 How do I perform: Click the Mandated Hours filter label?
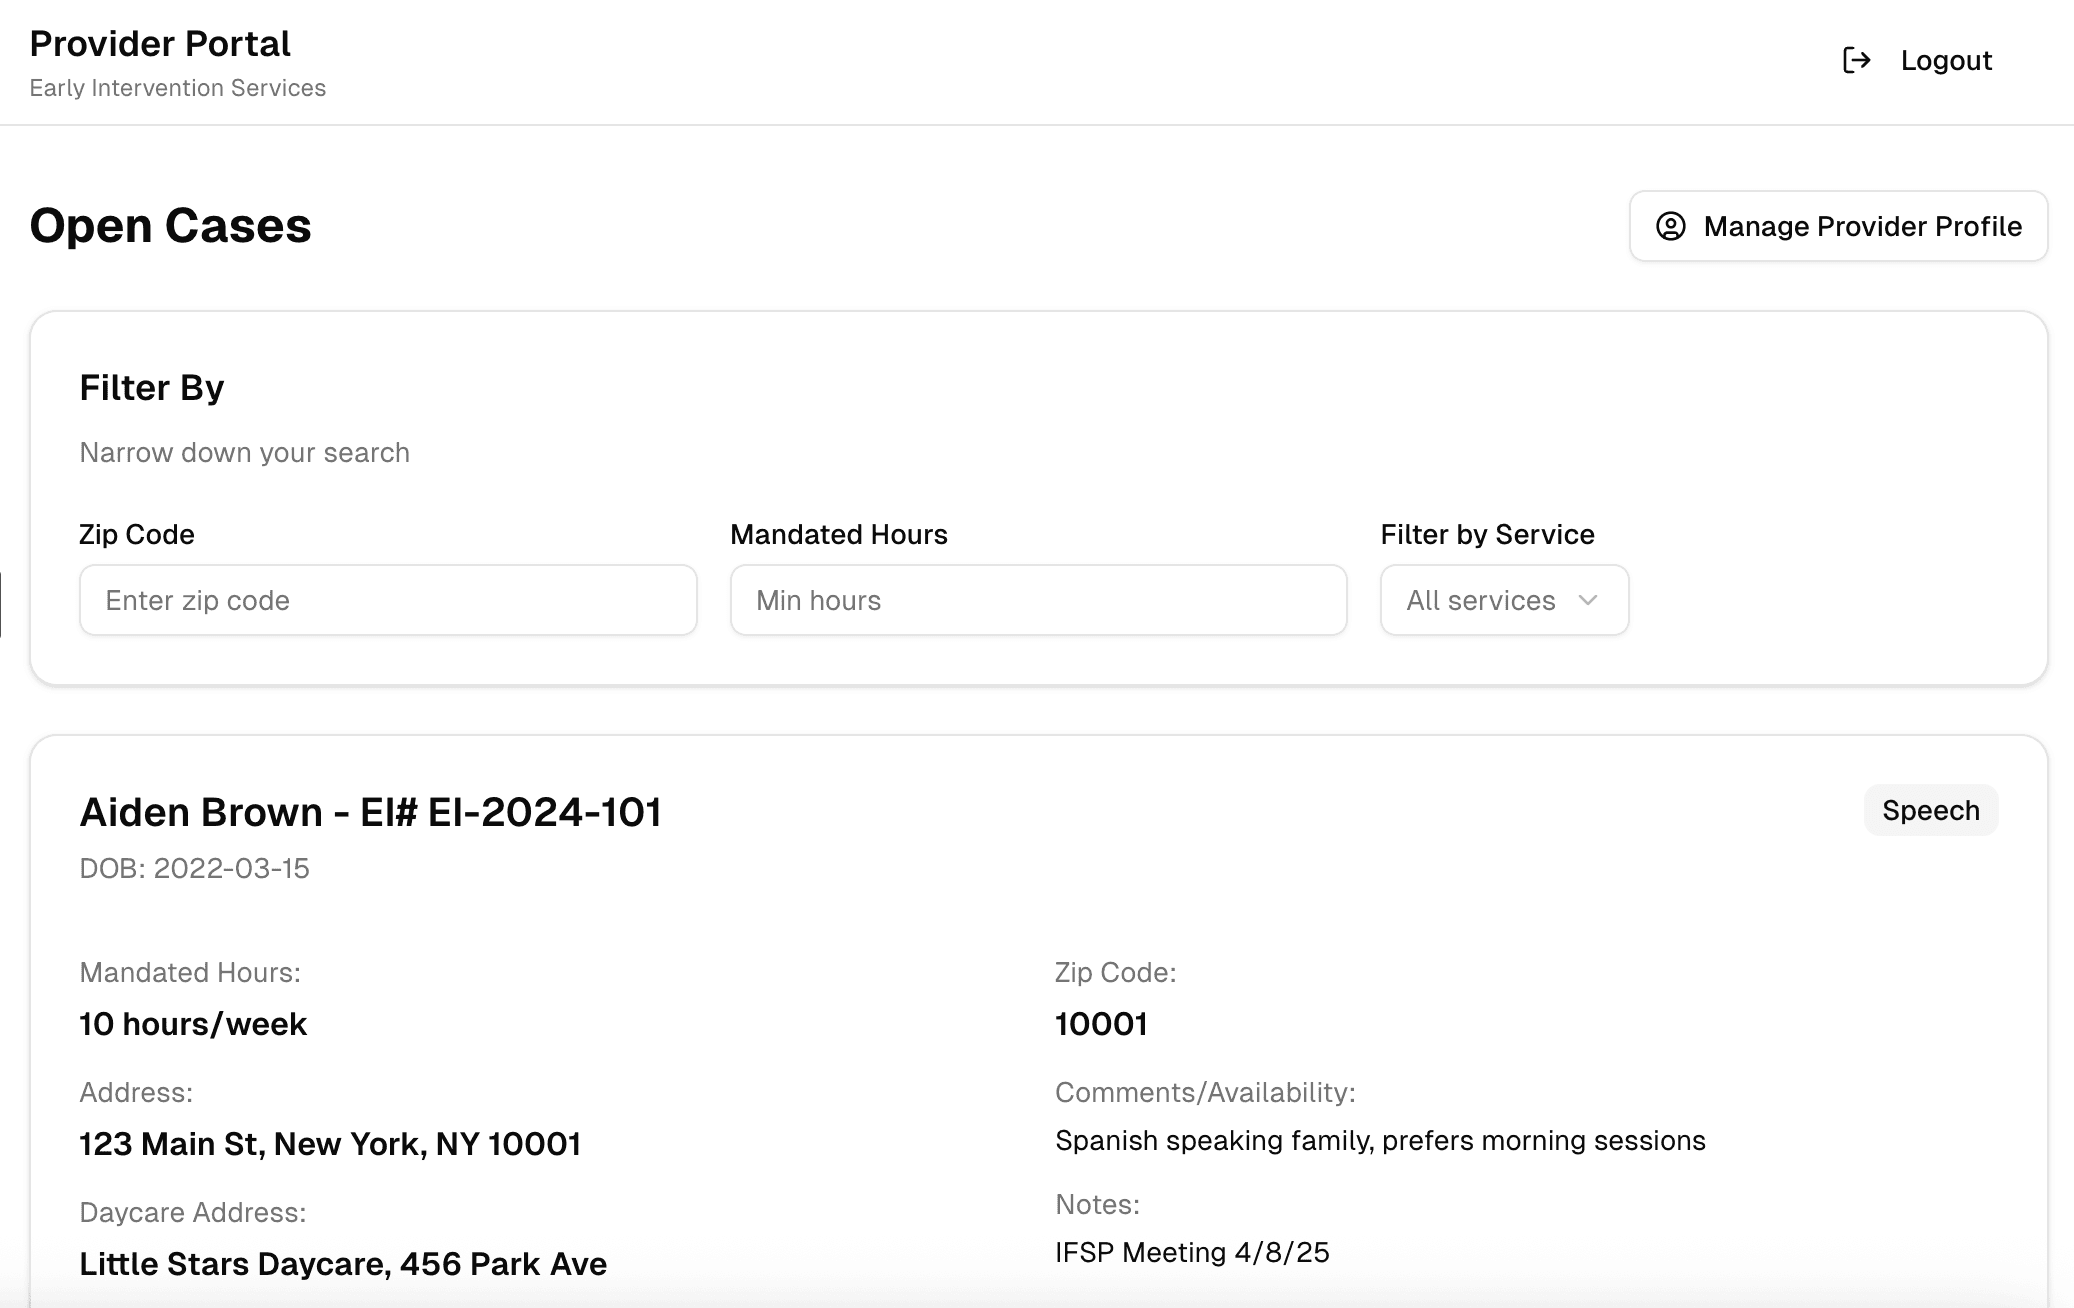pos(838,534)
